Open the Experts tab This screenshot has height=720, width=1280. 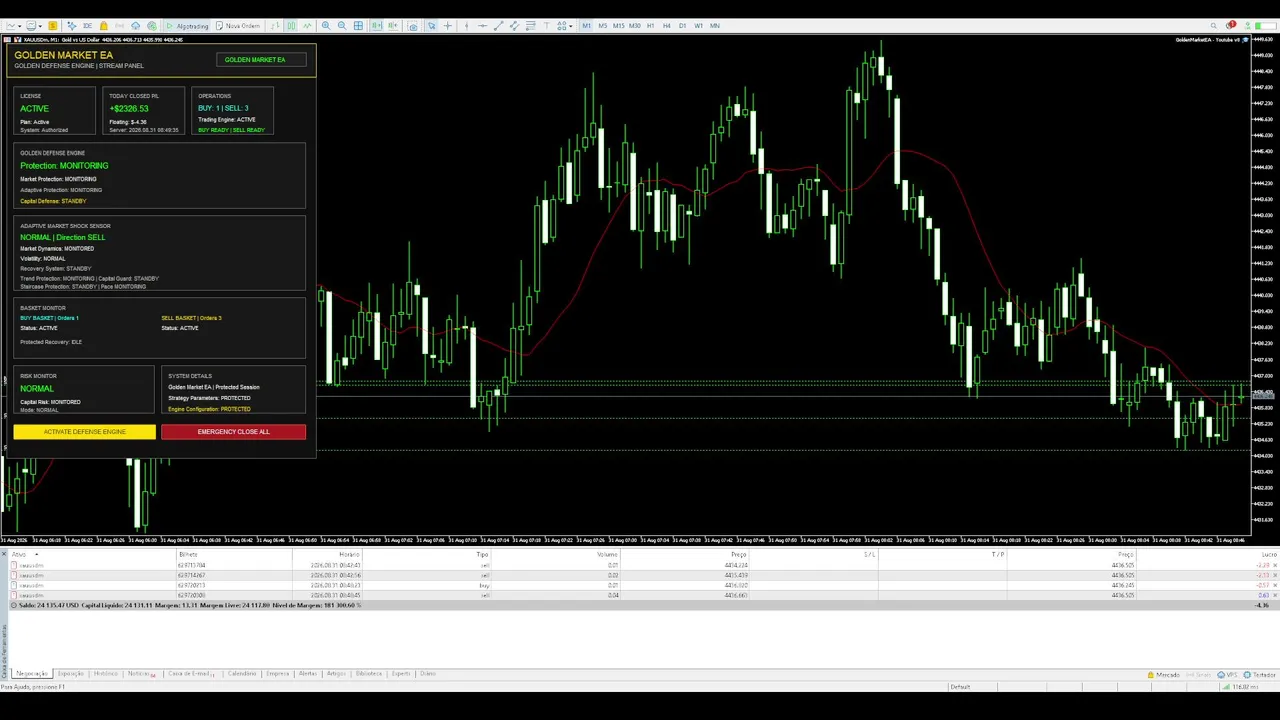pos(401,674)
